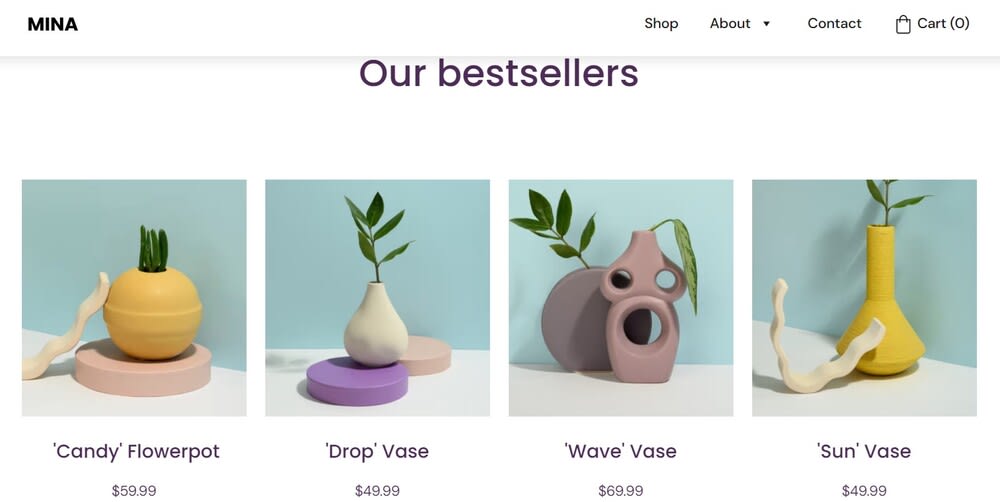Open the Contact page link
Image resolution: width=1000 pixels, height=502 pixels.
(x=834, y=24)
